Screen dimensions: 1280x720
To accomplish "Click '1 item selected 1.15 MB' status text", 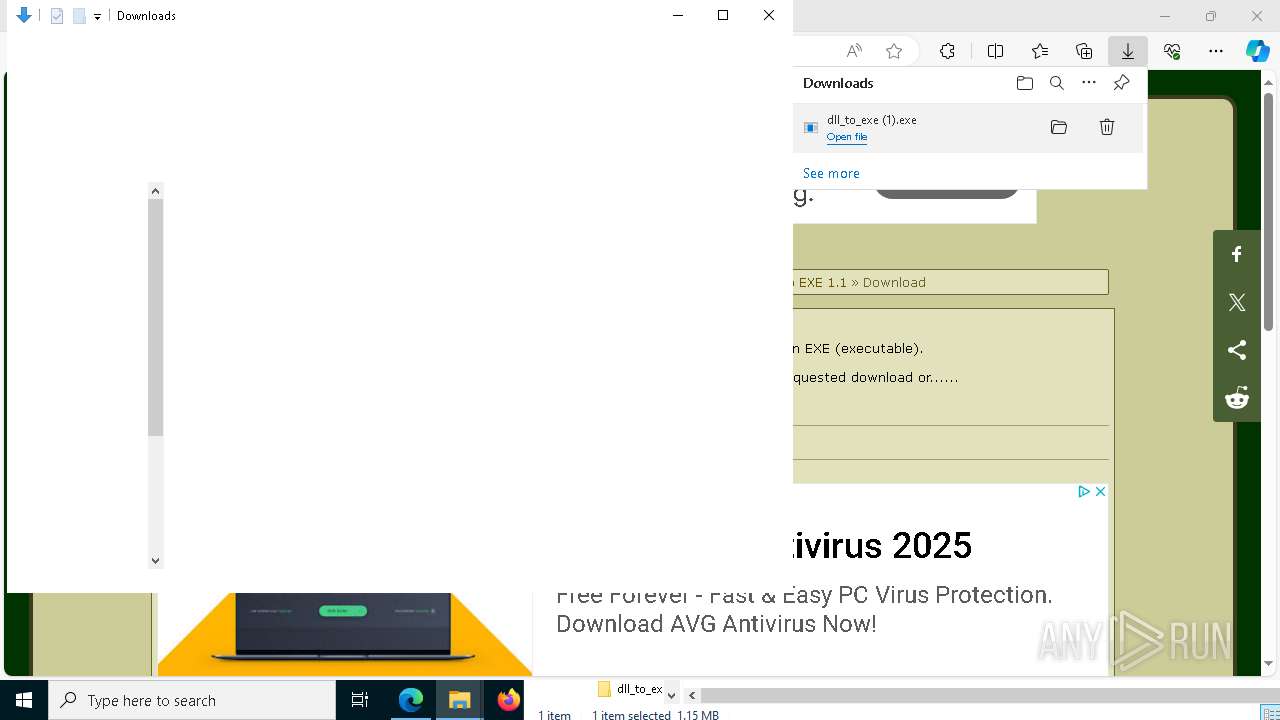I will tap(655, 715).
